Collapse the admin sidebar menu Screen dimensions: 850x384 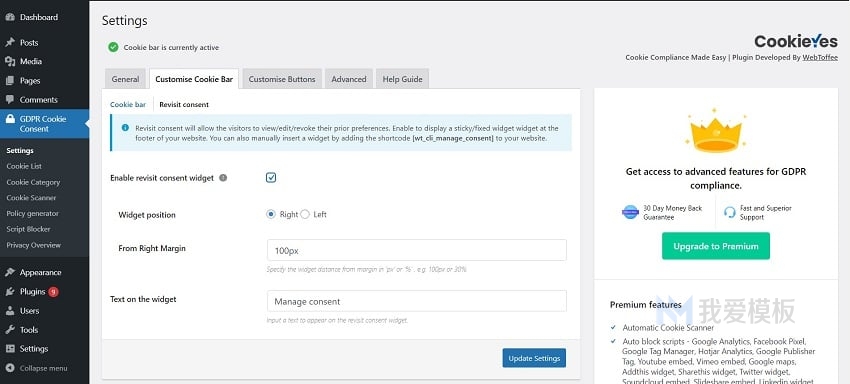(37, 368)
